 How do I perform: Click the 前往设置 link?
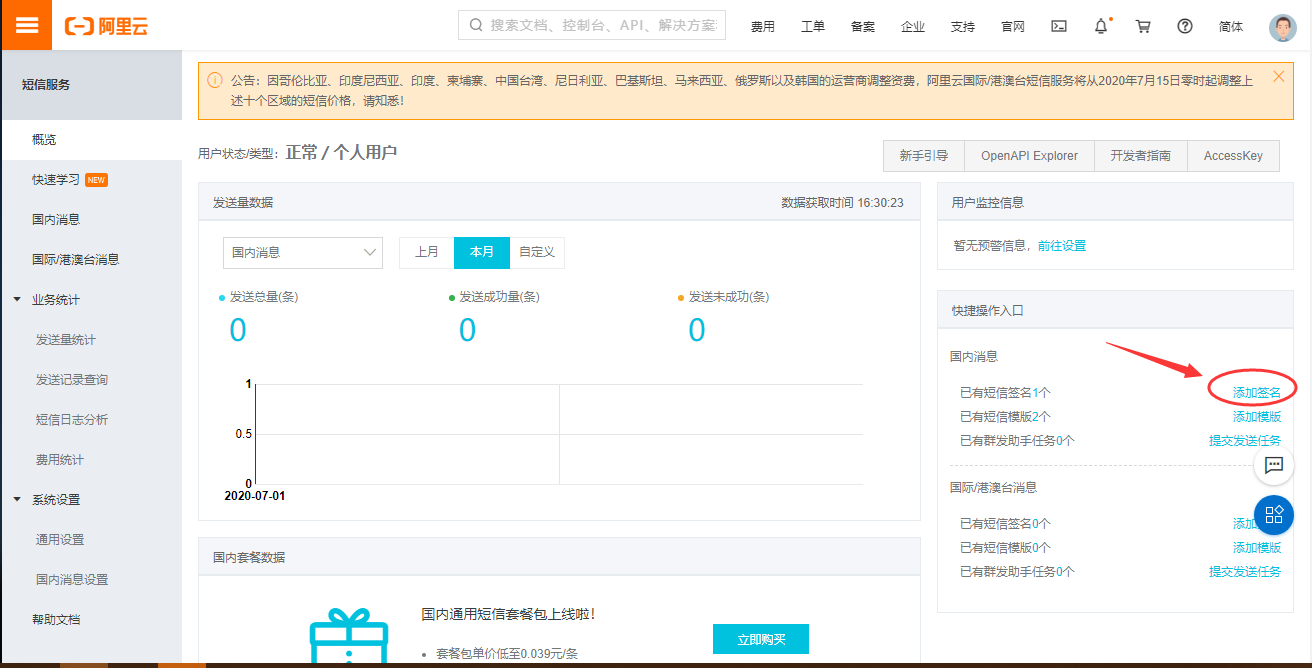[1062, 246]
